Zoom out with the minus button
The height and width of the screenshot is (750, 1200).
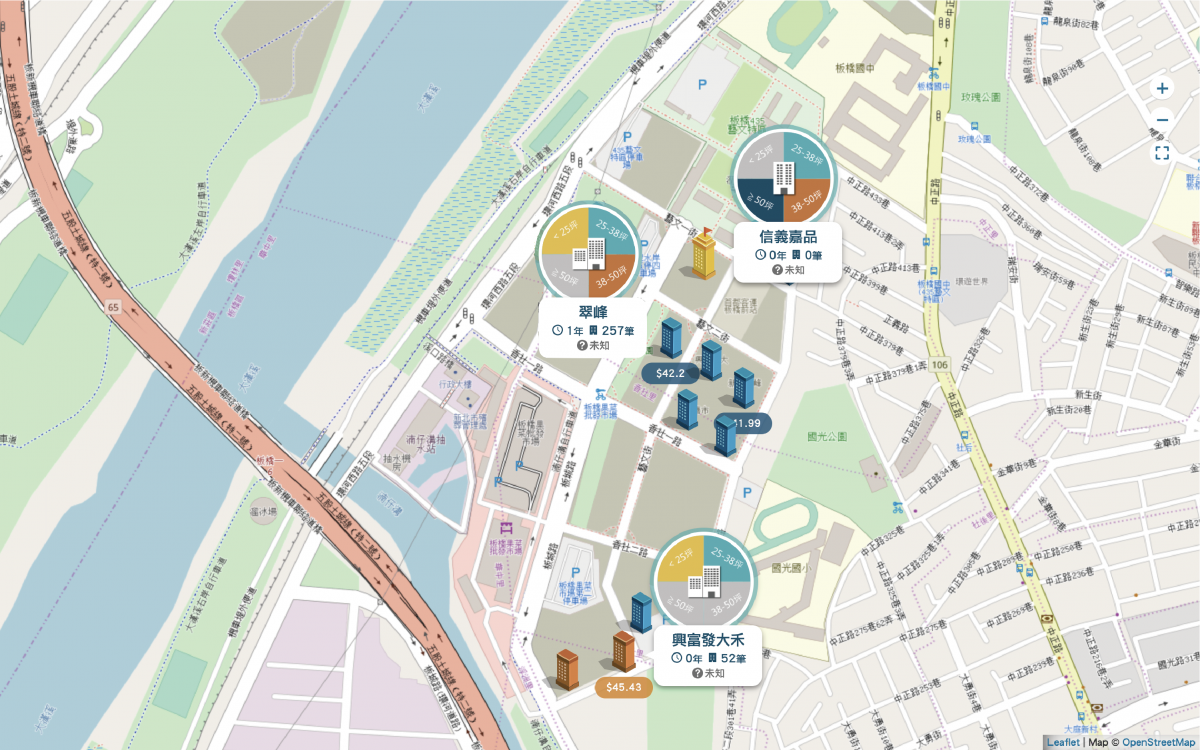click(1162, 120)
